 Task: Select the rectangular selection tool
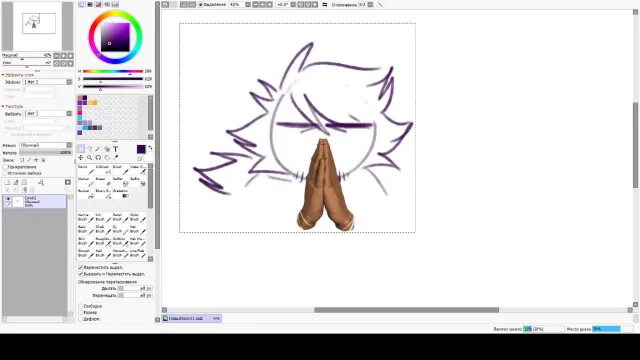[x=81, y=149]
